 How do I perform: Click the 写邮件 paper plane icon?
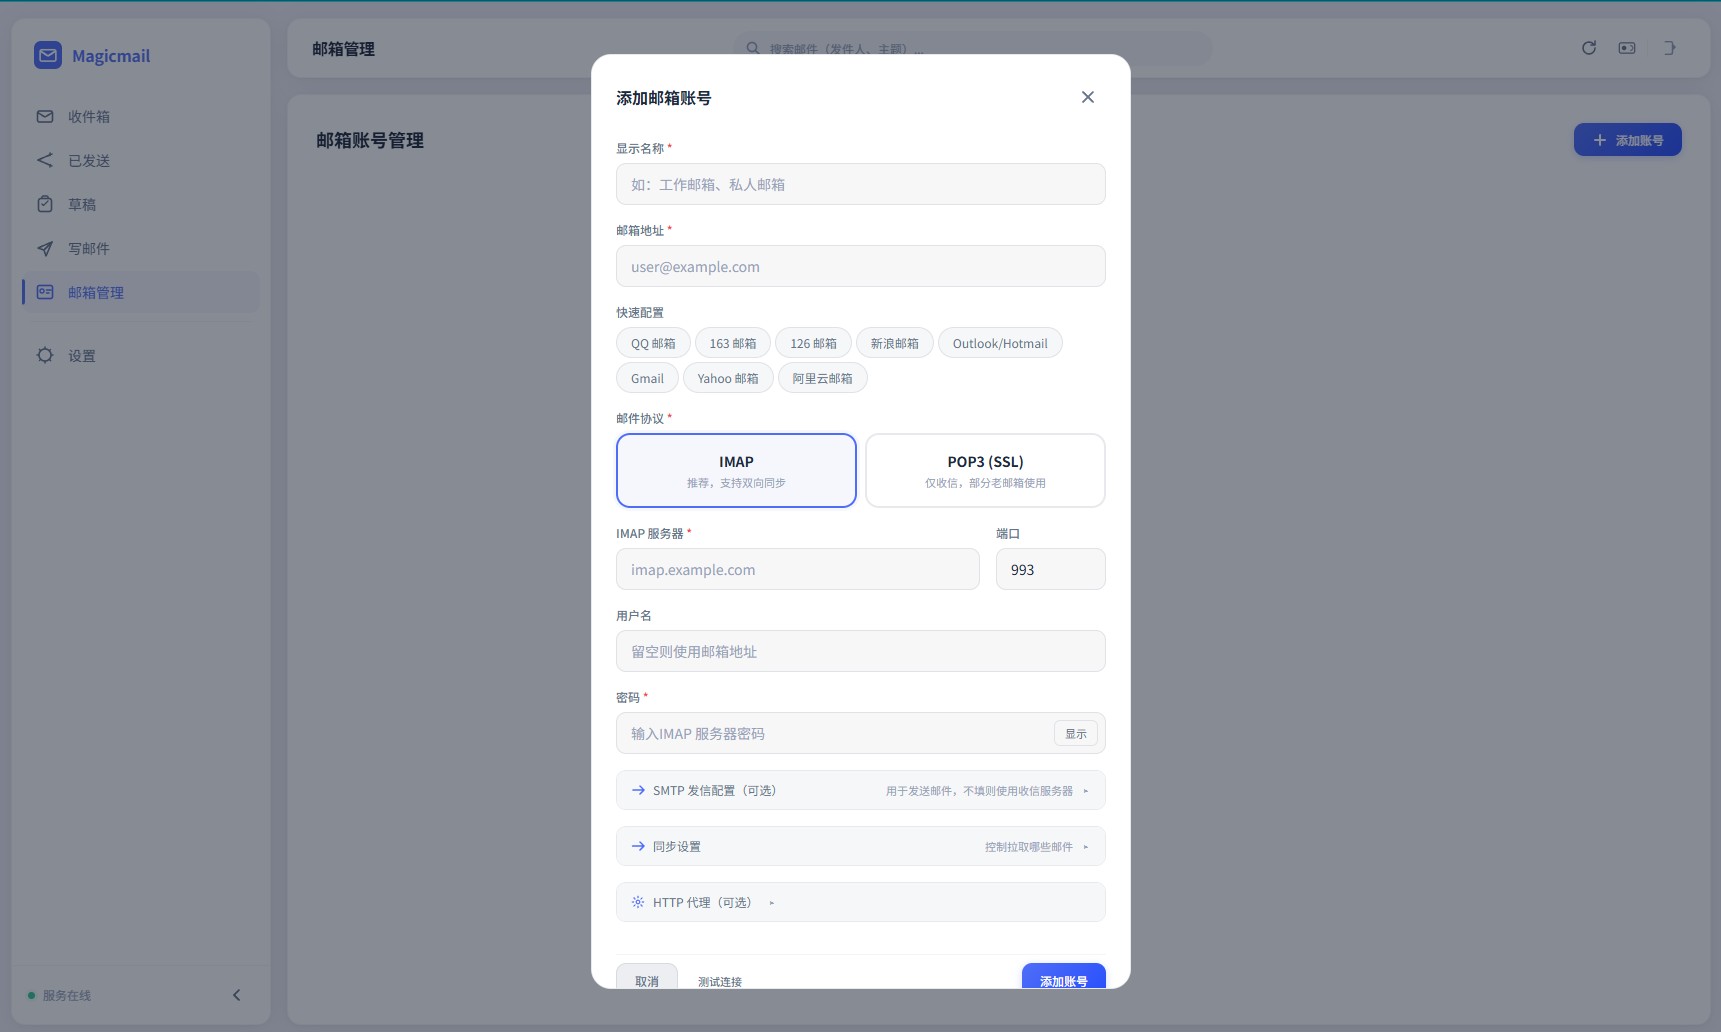45,248
